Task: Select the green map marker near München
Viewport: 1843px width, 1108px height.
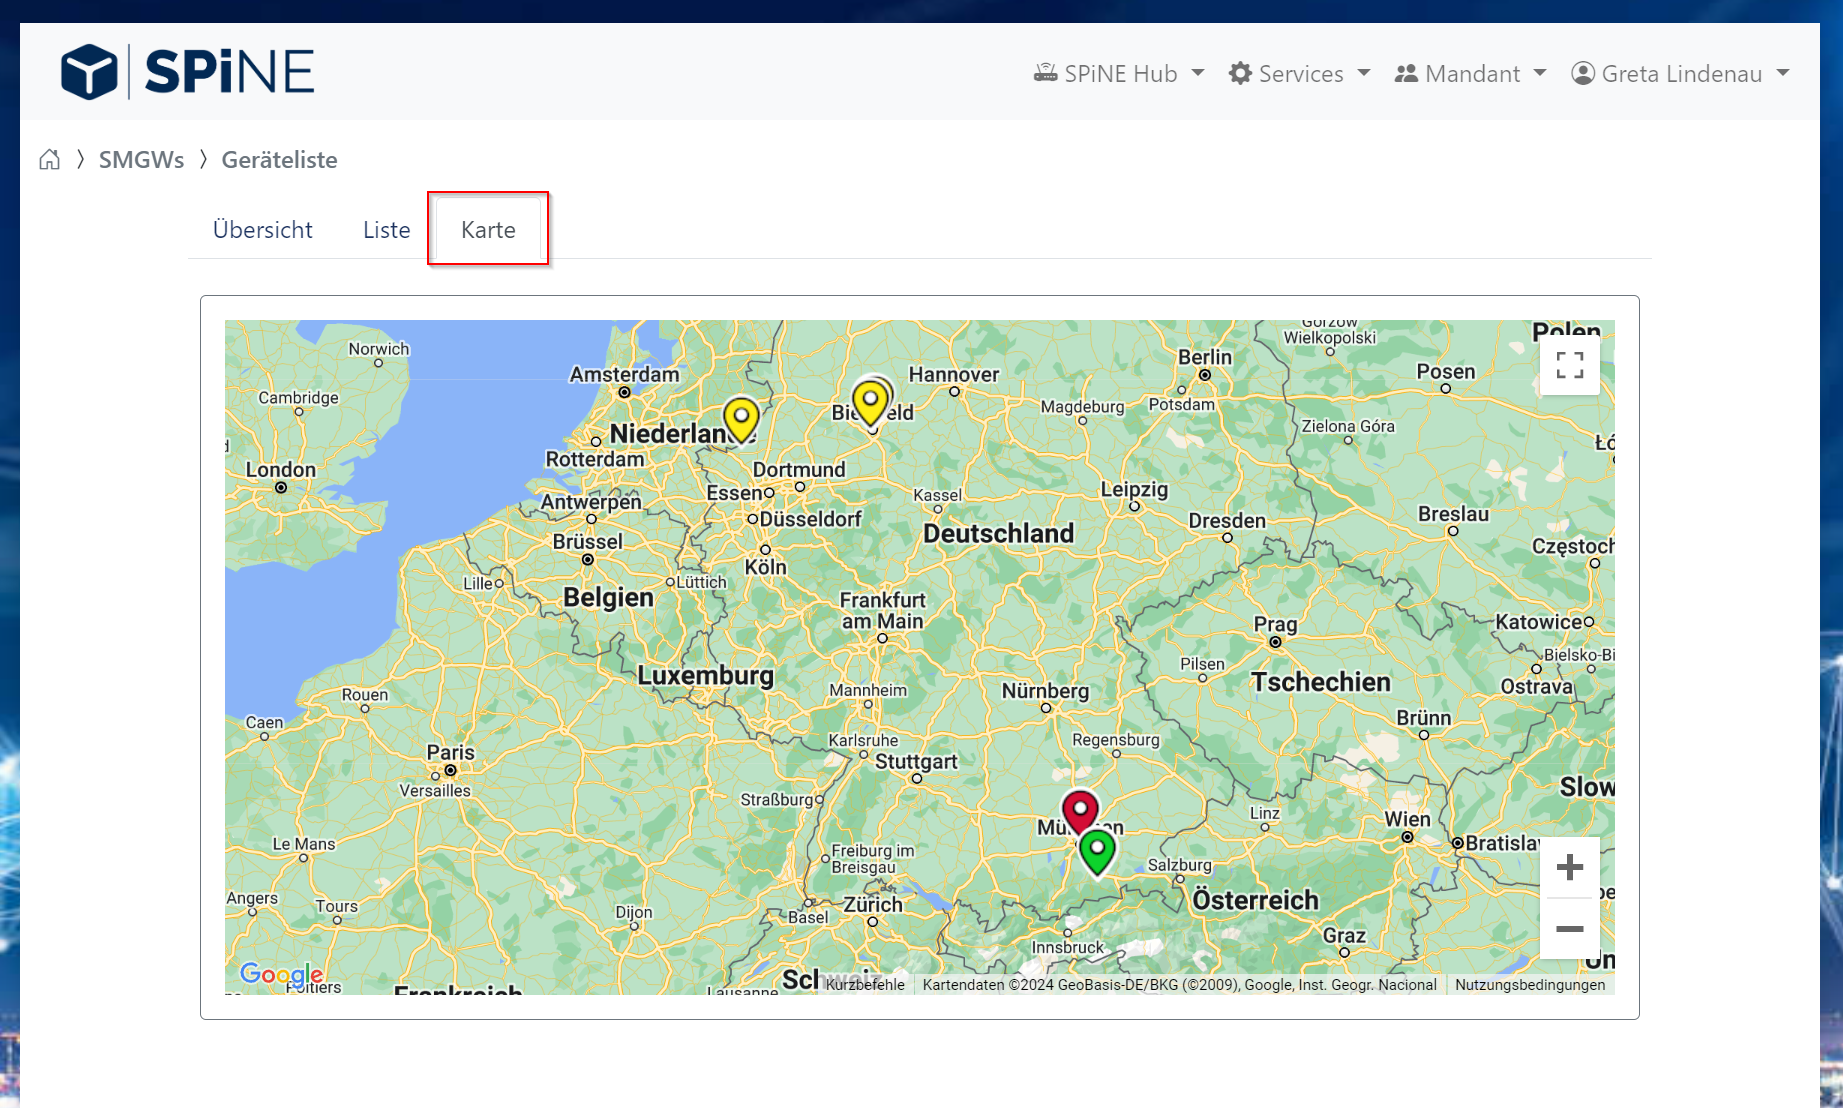Action: 1097,852
